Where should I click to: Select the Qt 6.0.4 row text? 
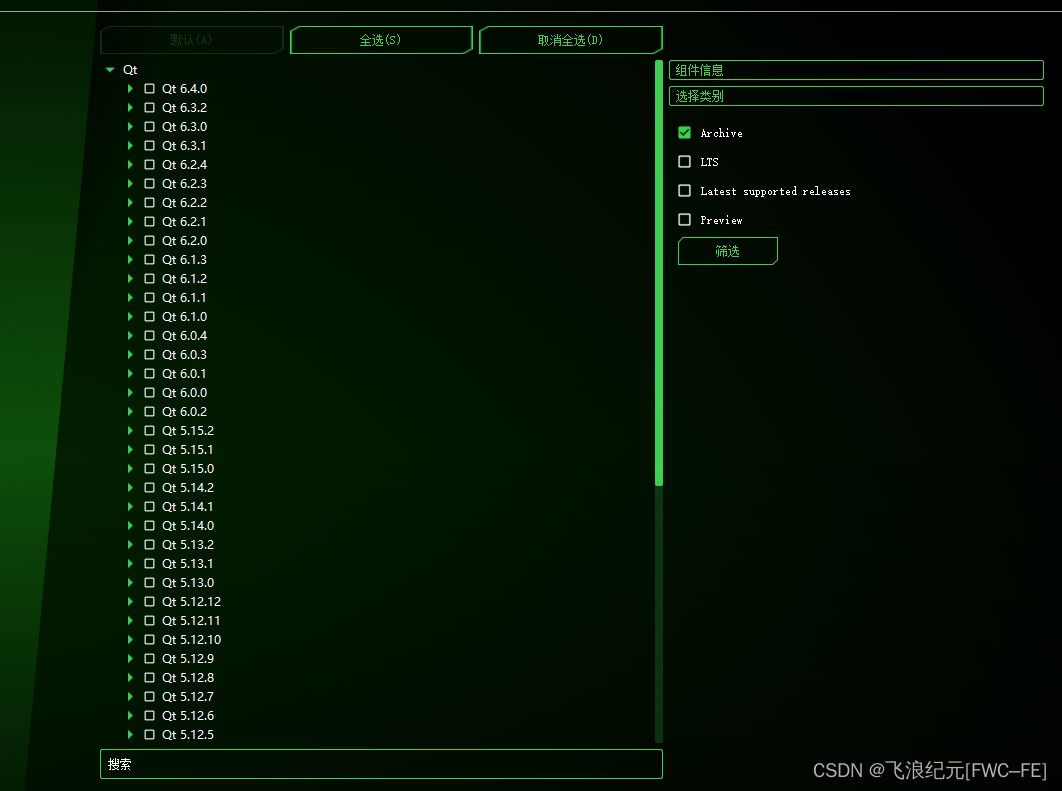click(184, 335)
